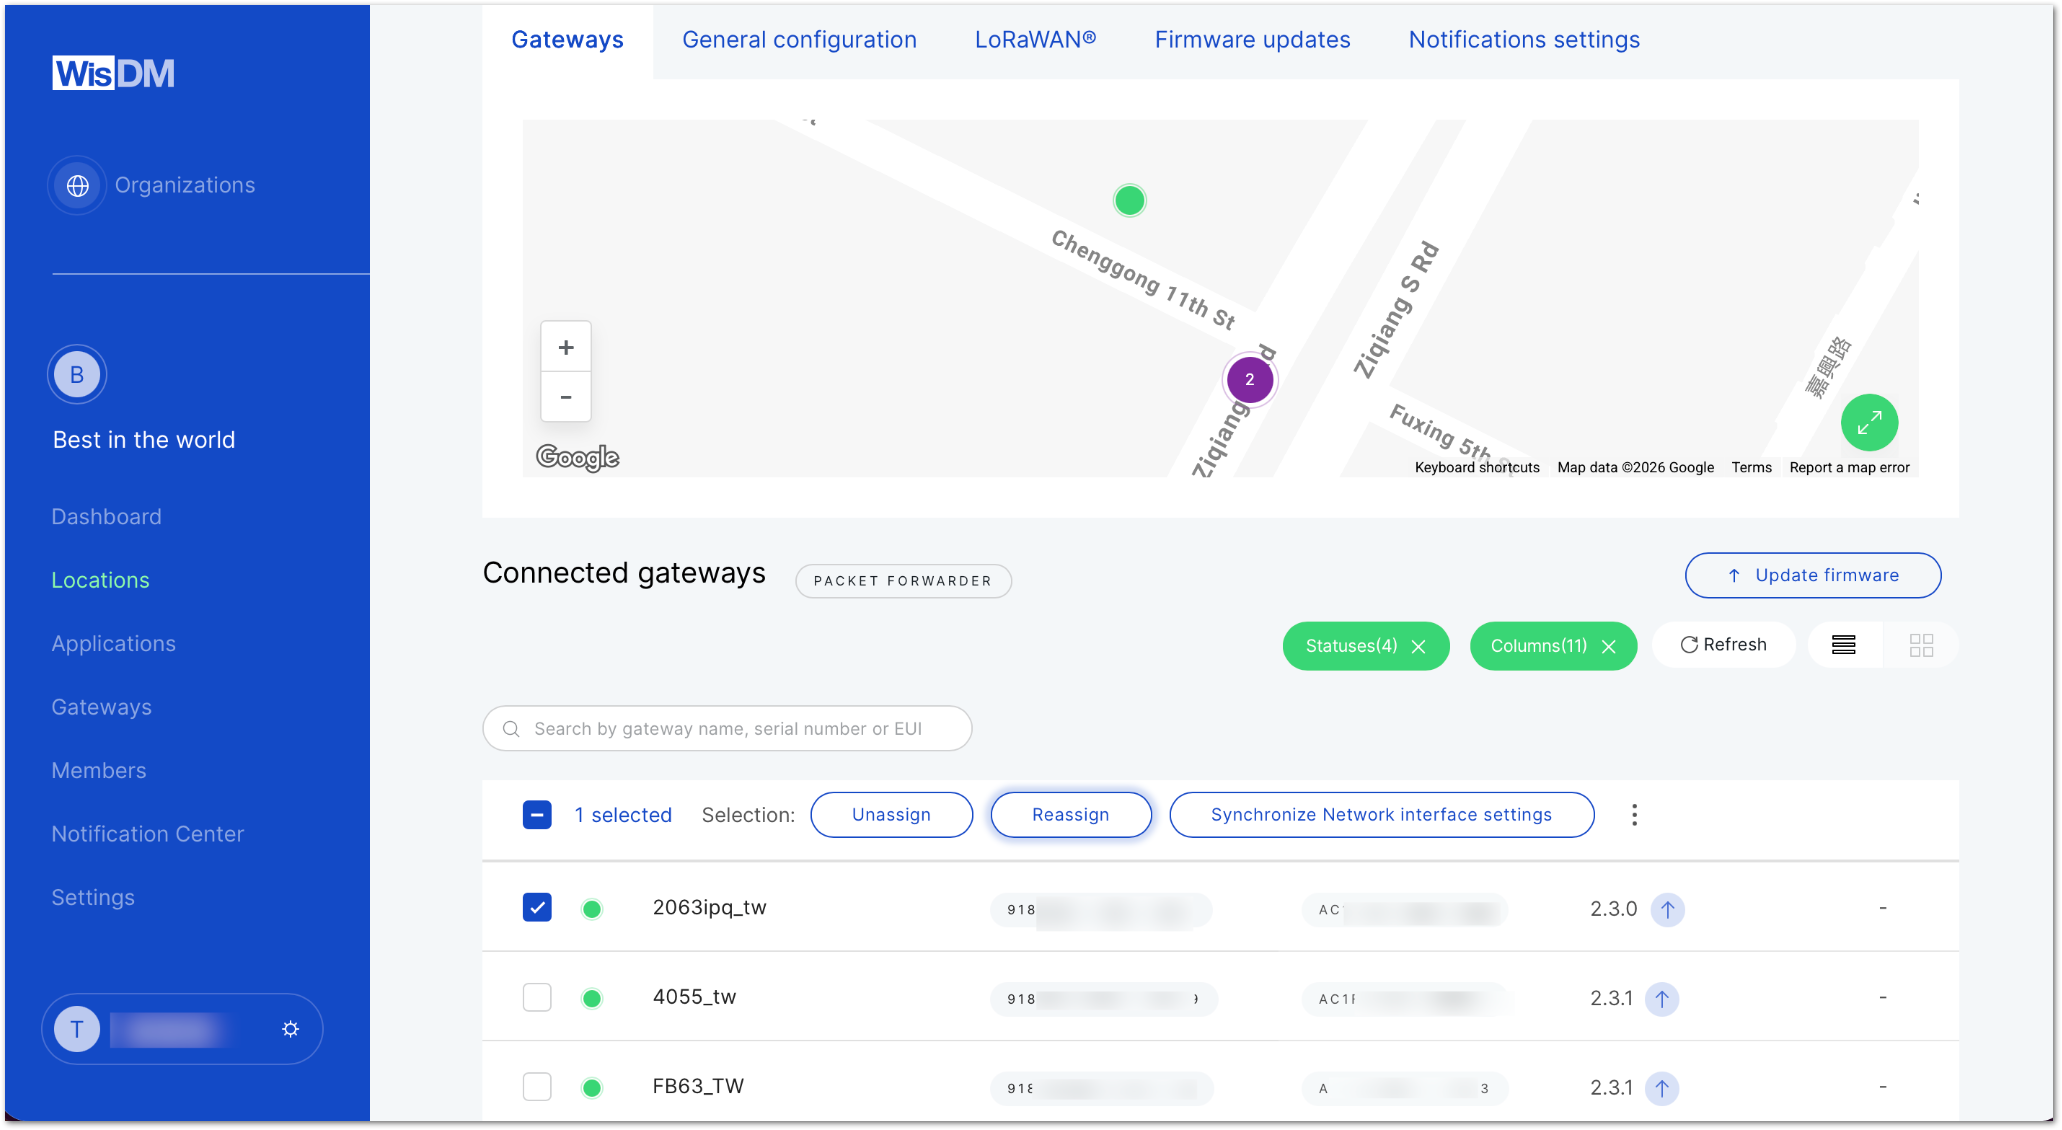Expand the map to fullscreen
Screen dimensions: 2062x1130
[1869, 422]
